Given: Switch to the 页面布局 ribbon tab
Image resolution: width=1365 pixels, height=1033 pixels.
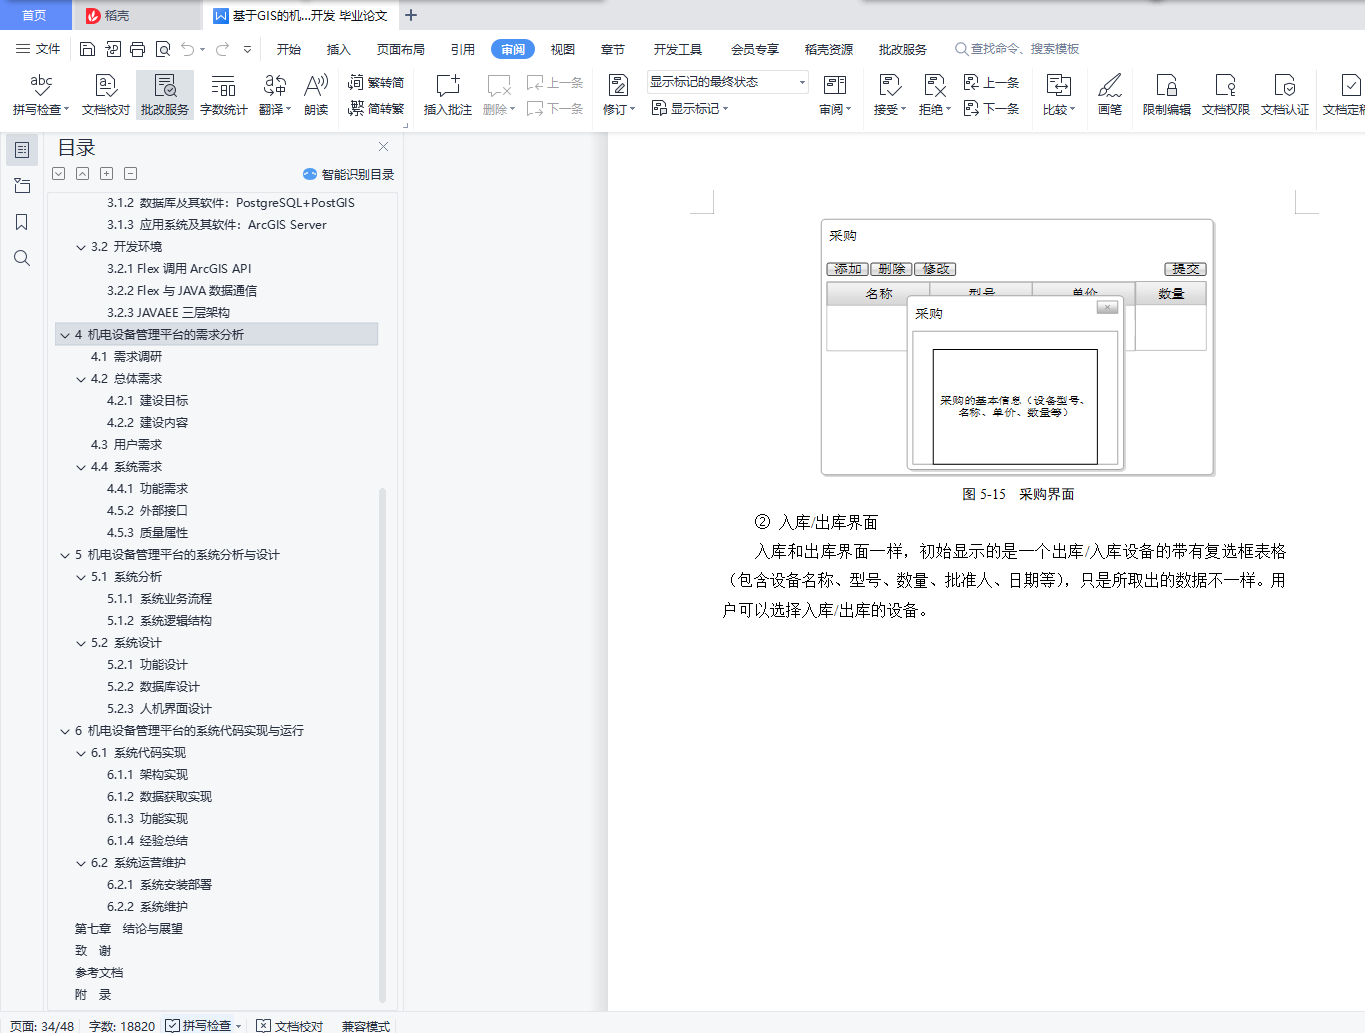Looking at the screenshot, I should [x=401, y=49].
